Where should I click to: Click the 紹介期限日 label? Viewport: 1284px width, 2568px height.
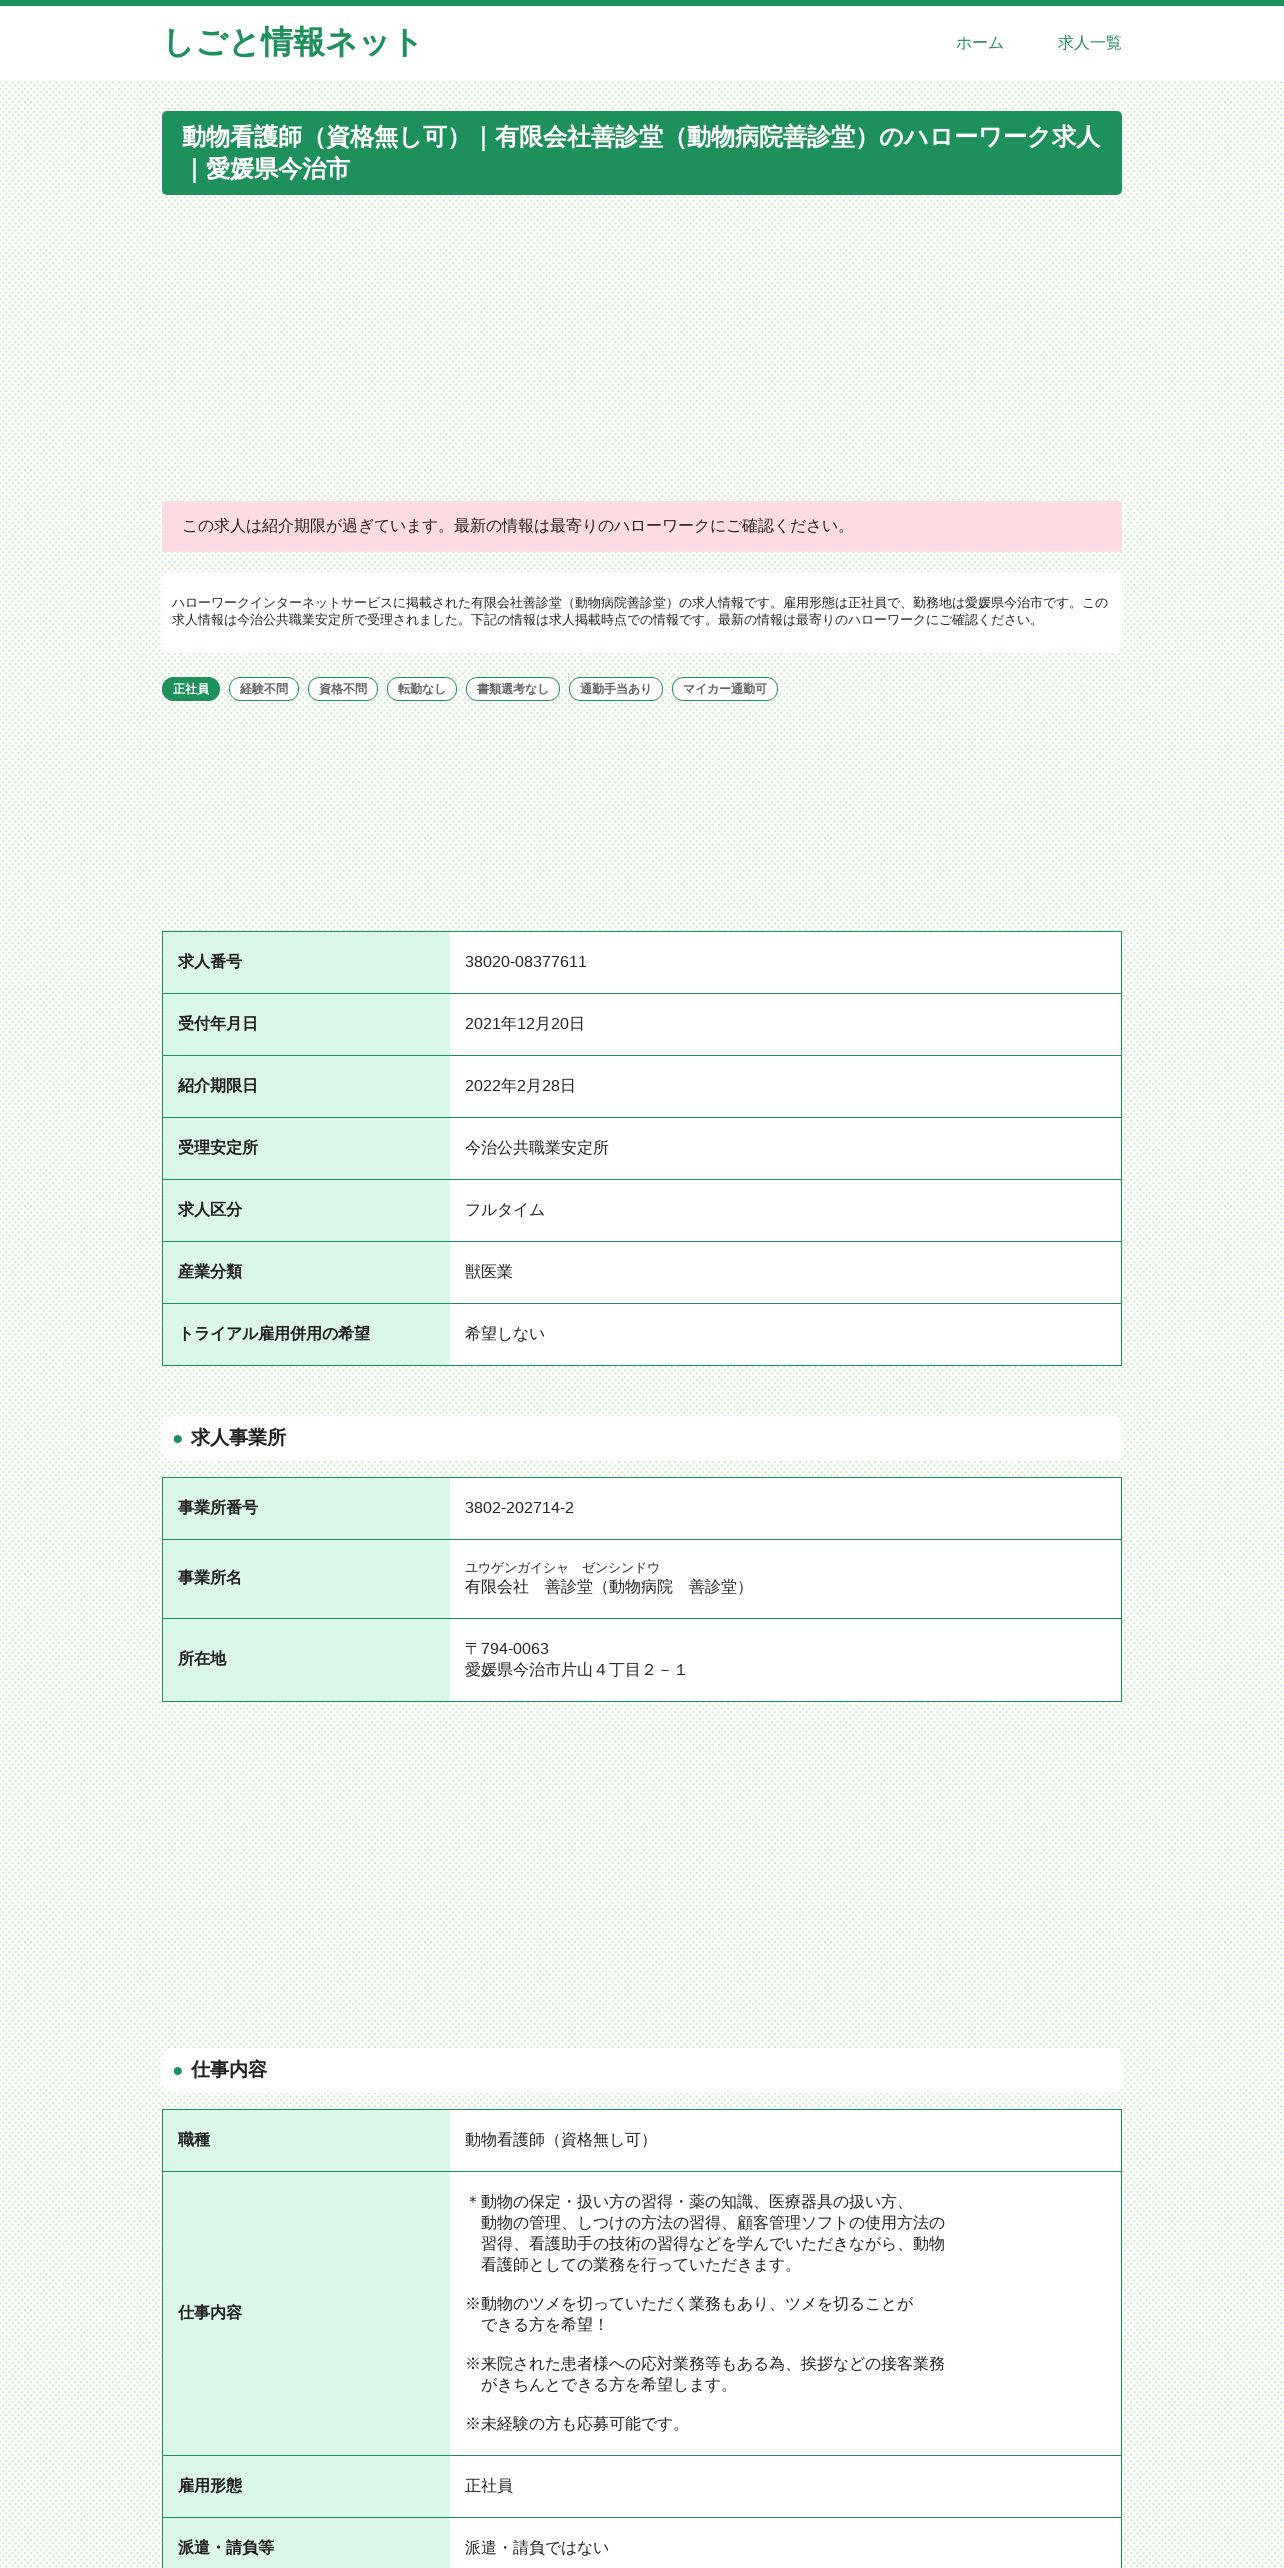click(218, 1086)
